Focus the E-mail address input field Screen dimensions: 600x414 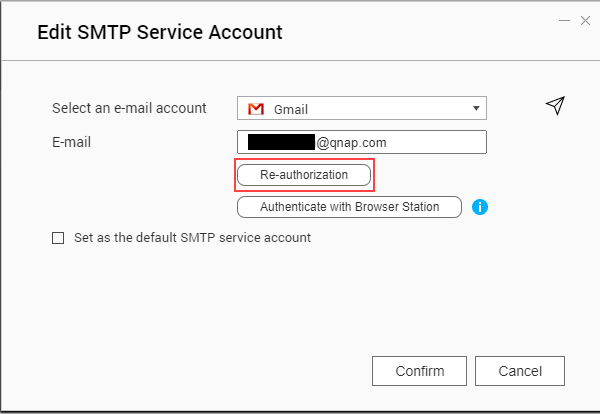click(x=430, y=142)
